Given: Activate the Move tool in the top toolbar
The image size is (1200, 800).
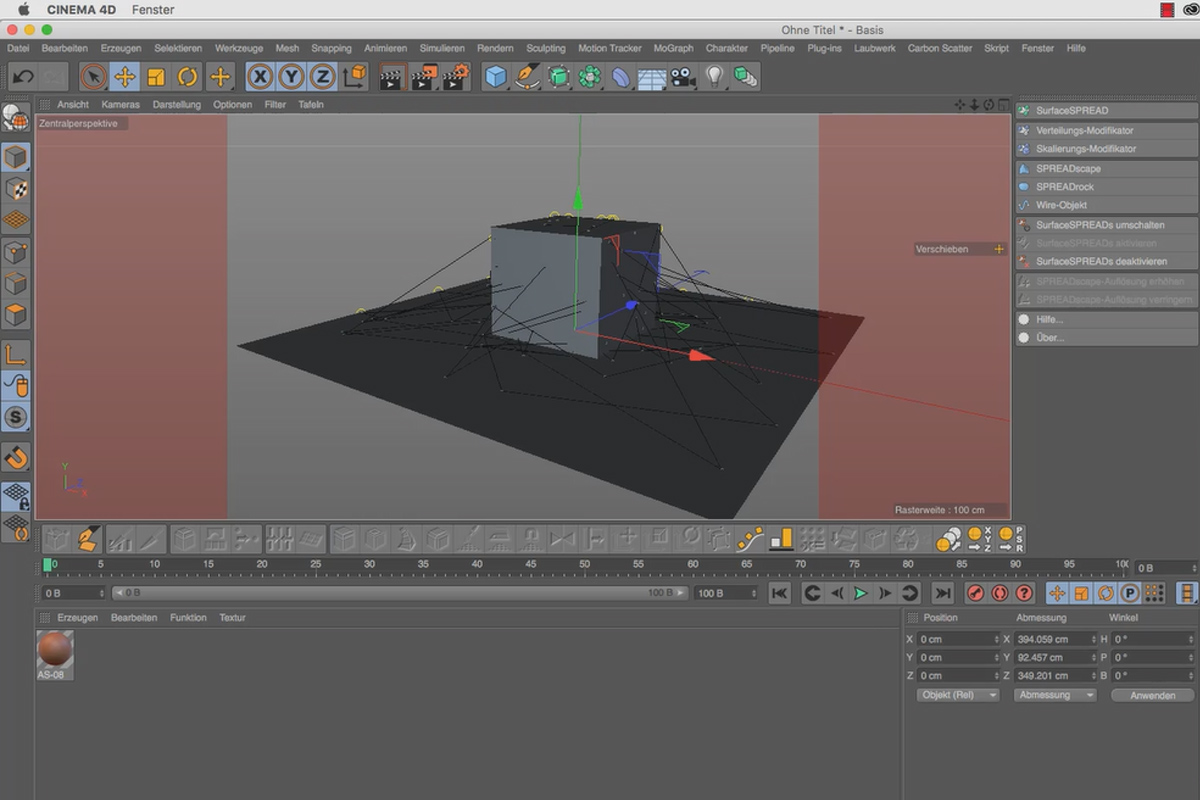Looking at the screenshot, I should pos(125,76).
